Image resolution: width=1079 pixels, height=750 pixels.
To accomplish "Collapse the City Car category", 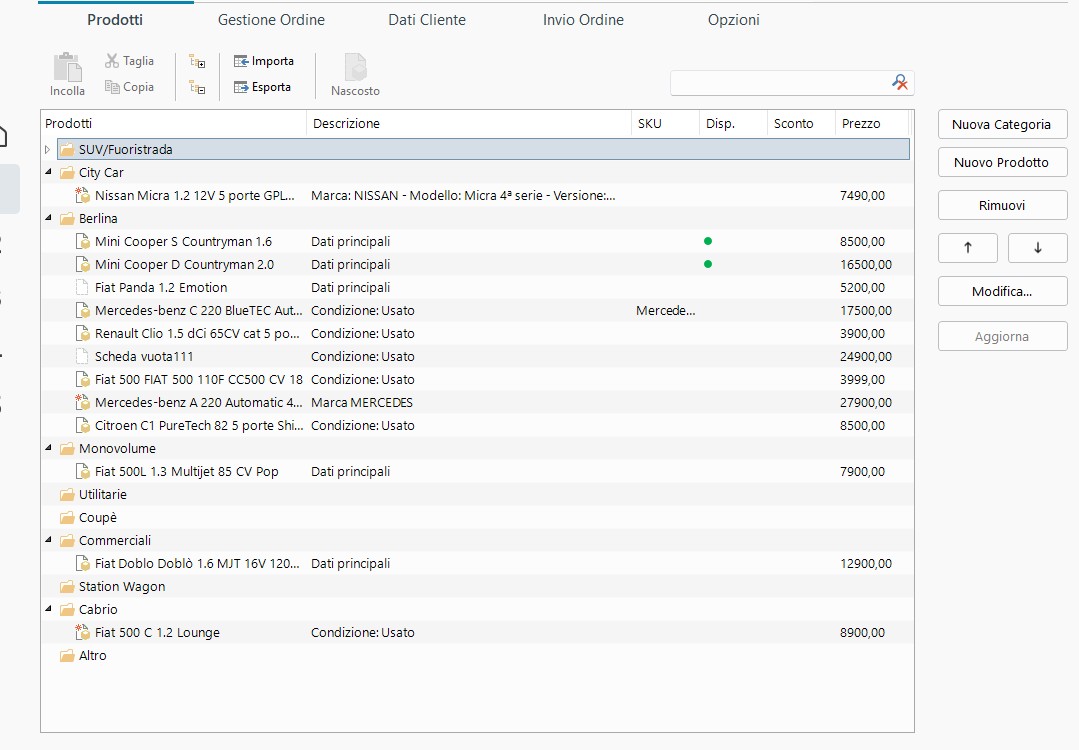I will pos(47,173).
